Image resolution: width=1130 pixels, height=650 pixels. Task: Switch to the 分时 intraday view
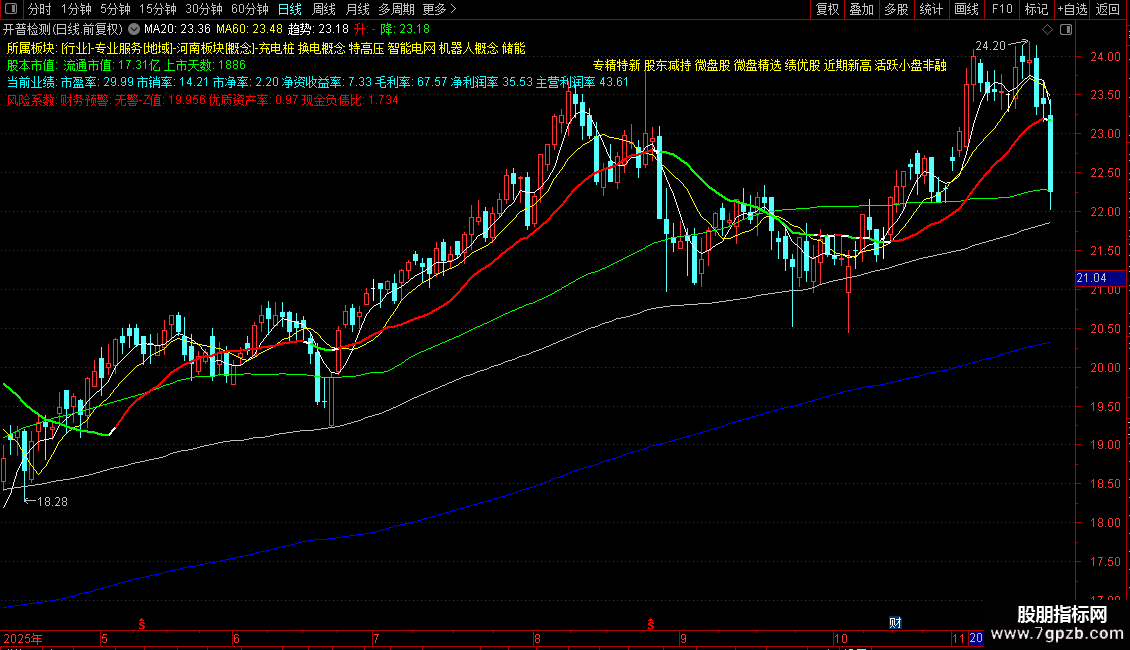point(40,9)
